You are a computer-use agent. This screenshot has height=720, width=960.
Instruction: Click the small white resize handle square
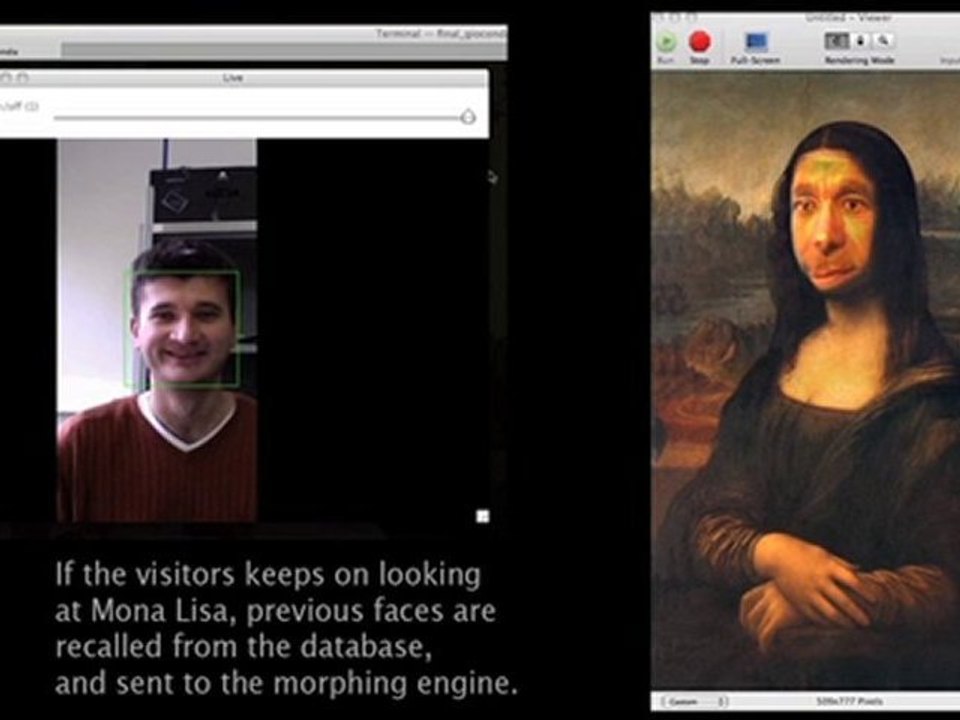coord(482,517)
